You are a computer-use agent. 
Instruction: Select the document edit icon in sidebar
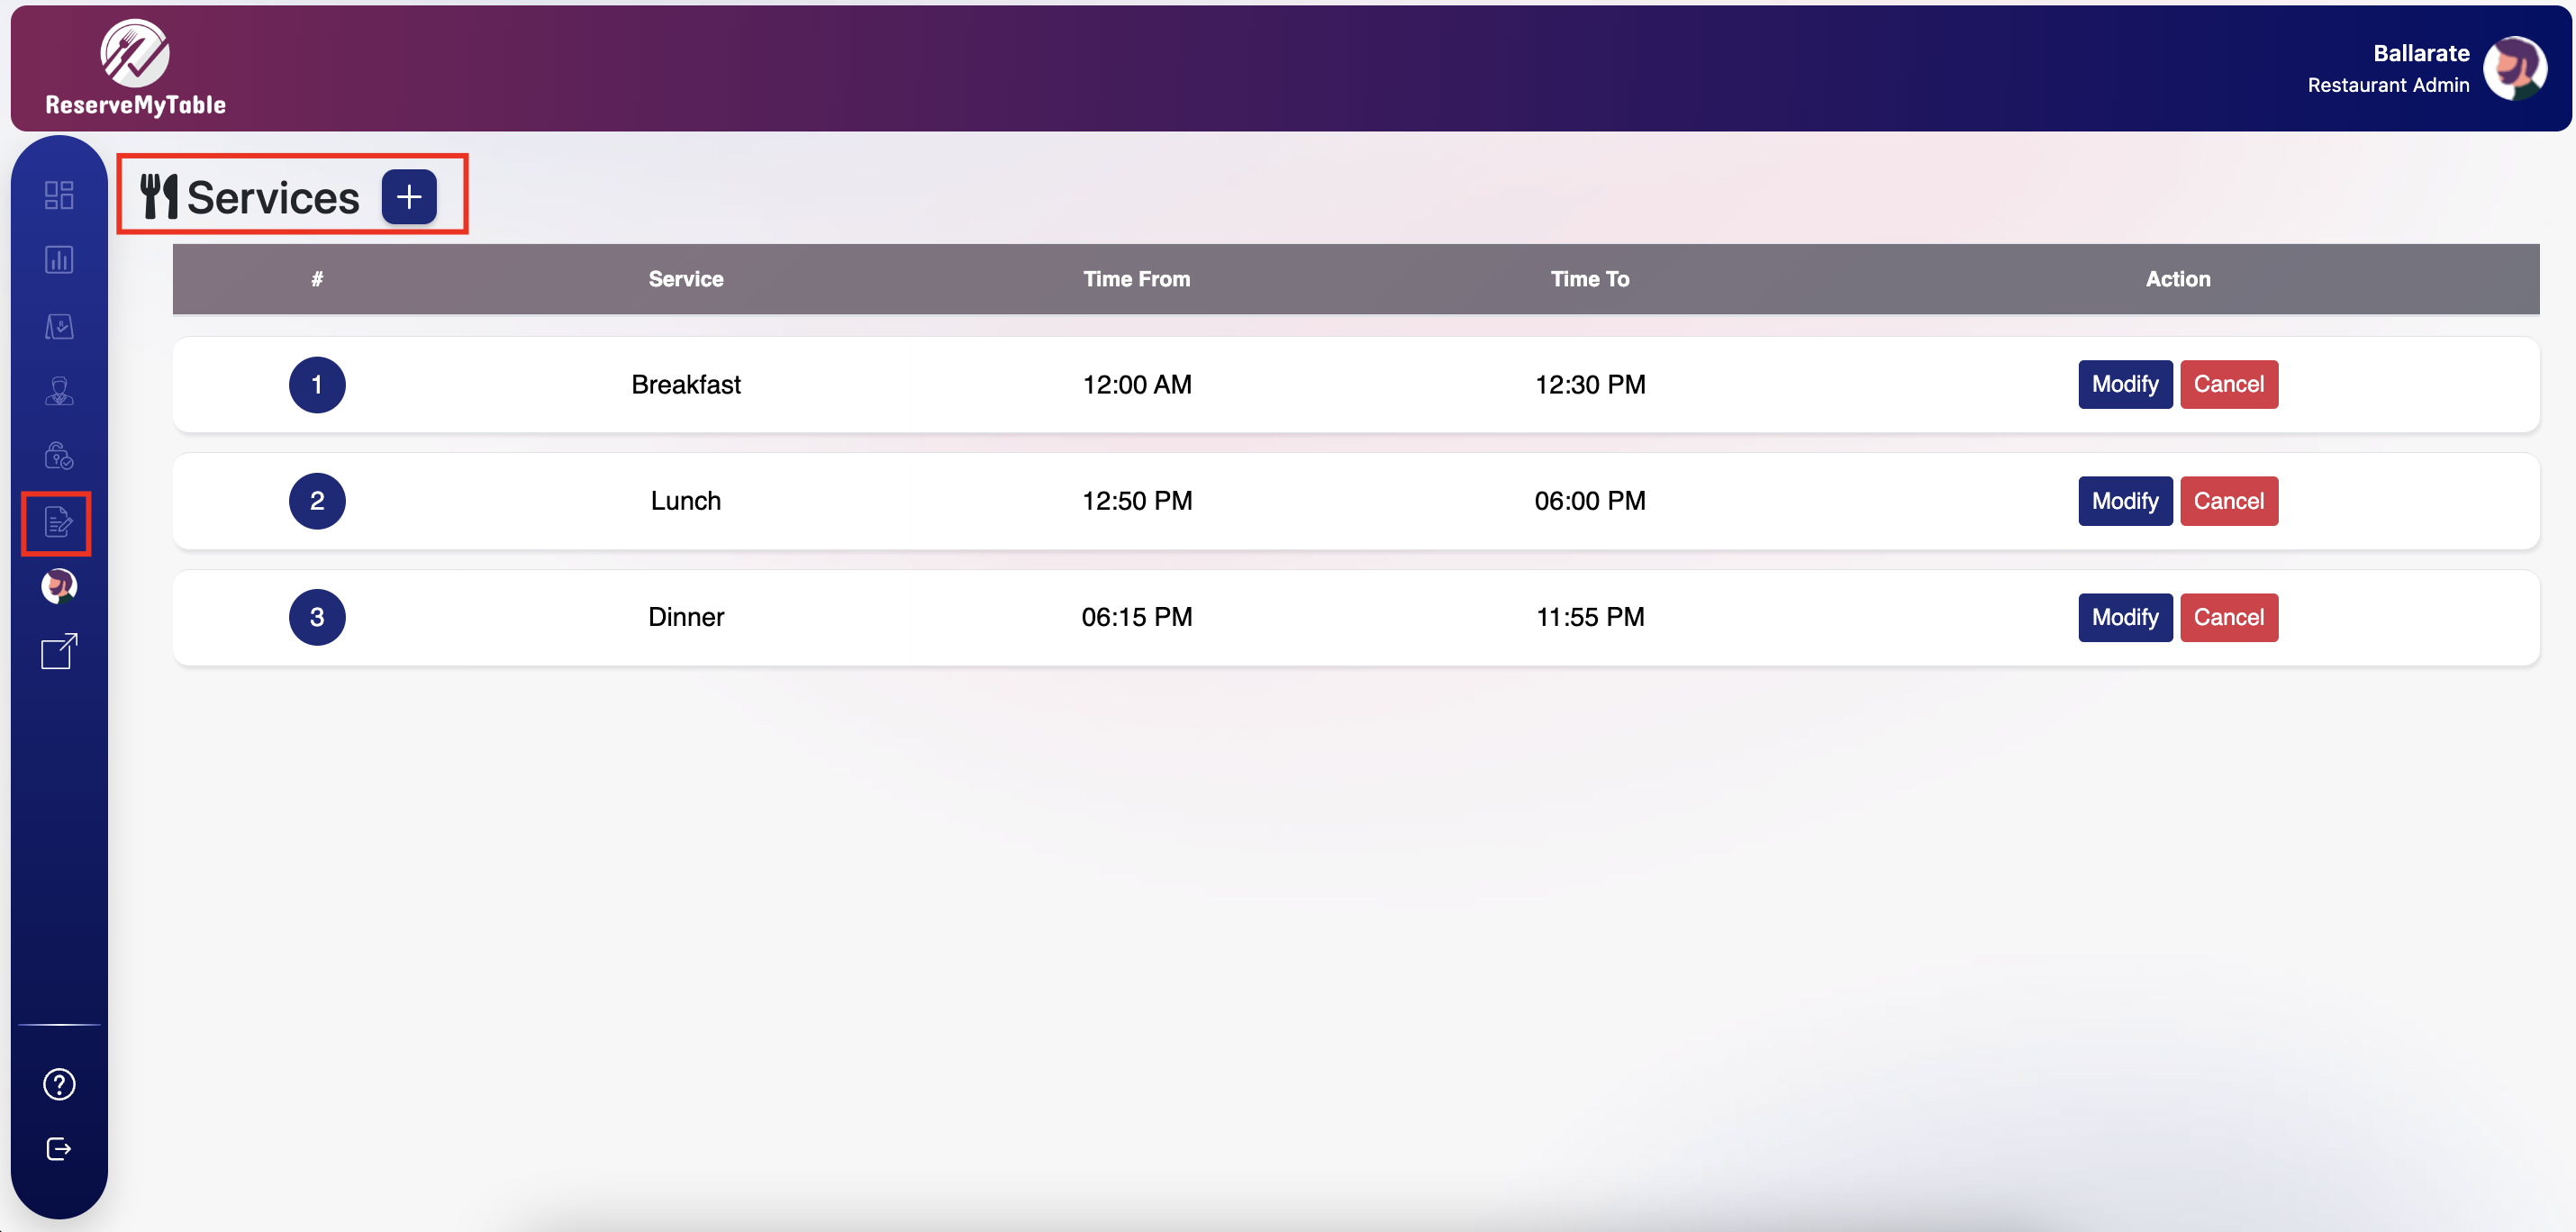point(57,522)
